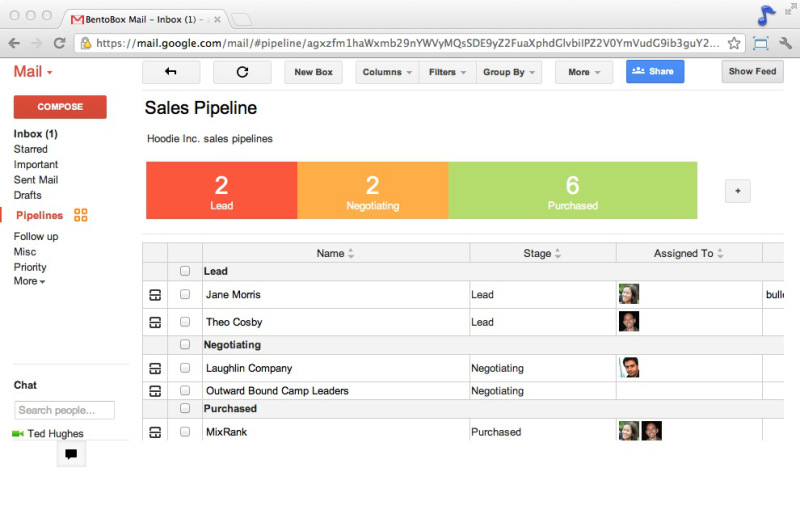Click the orange Pipelines grid icon

tap(81, 215)
